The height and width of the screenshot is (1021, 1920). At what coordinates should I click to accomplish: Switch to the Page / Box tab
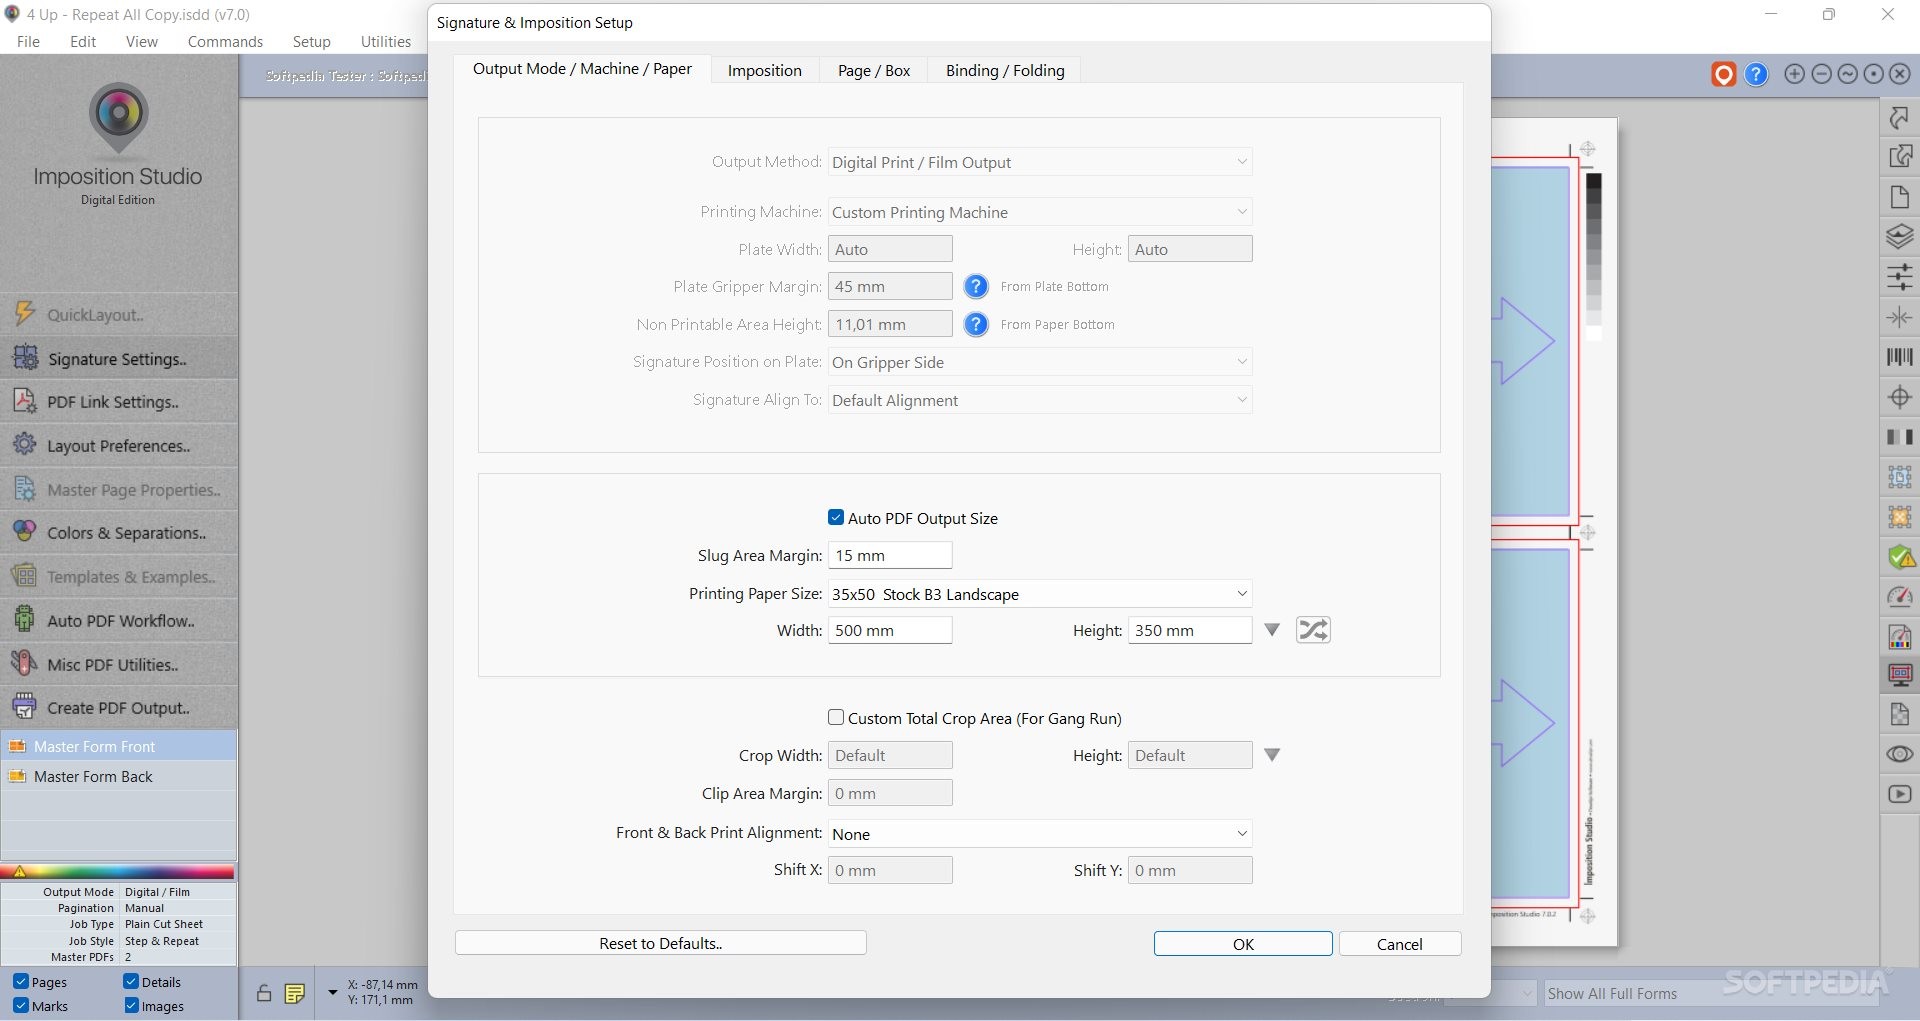(x=874, y=70)
